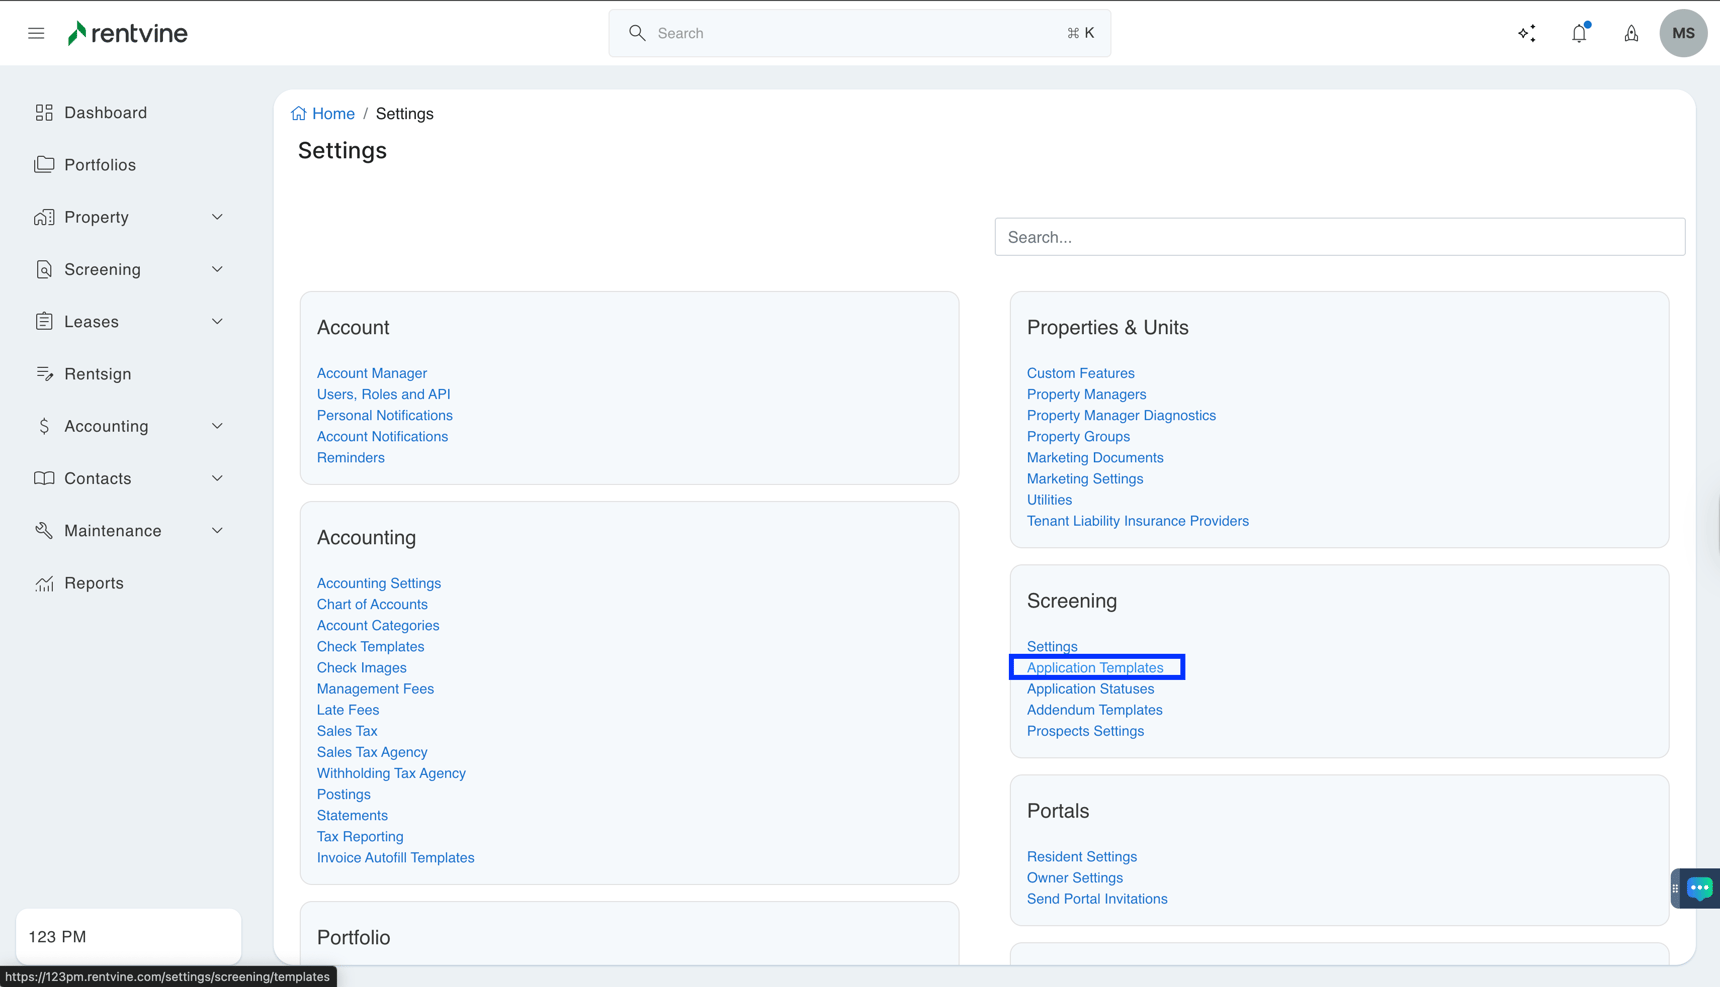Open the hamburger menu to collapse sidebar
This screenshot has width=1720, height=987.
(x=36, y=32)
